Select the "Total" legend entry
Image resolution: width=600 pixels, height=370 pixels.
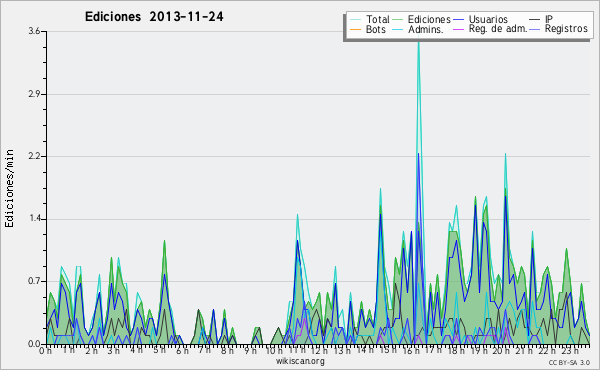tap(378, 19)
